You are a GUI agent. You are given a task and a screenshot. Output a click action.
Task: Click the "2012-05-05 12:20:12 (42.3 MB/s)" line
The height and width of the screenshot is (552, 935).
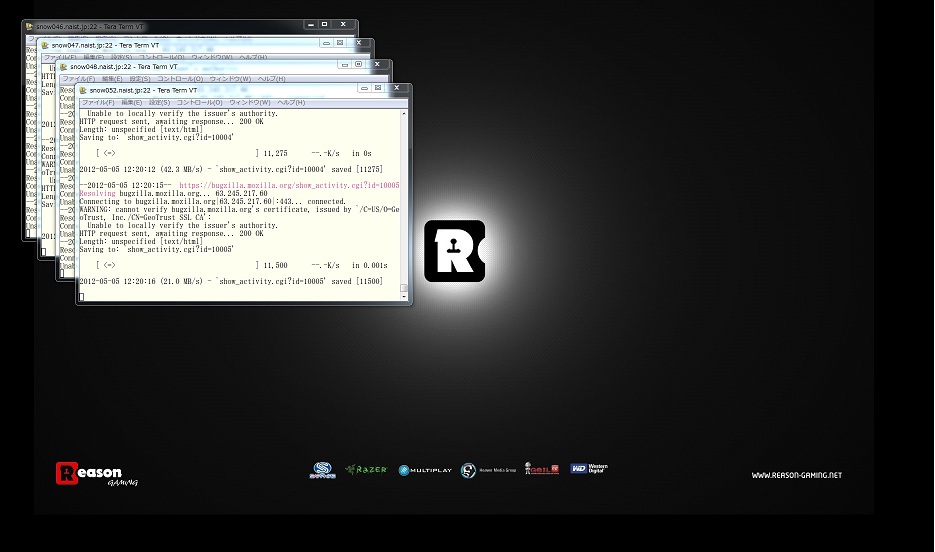point(231,169)
